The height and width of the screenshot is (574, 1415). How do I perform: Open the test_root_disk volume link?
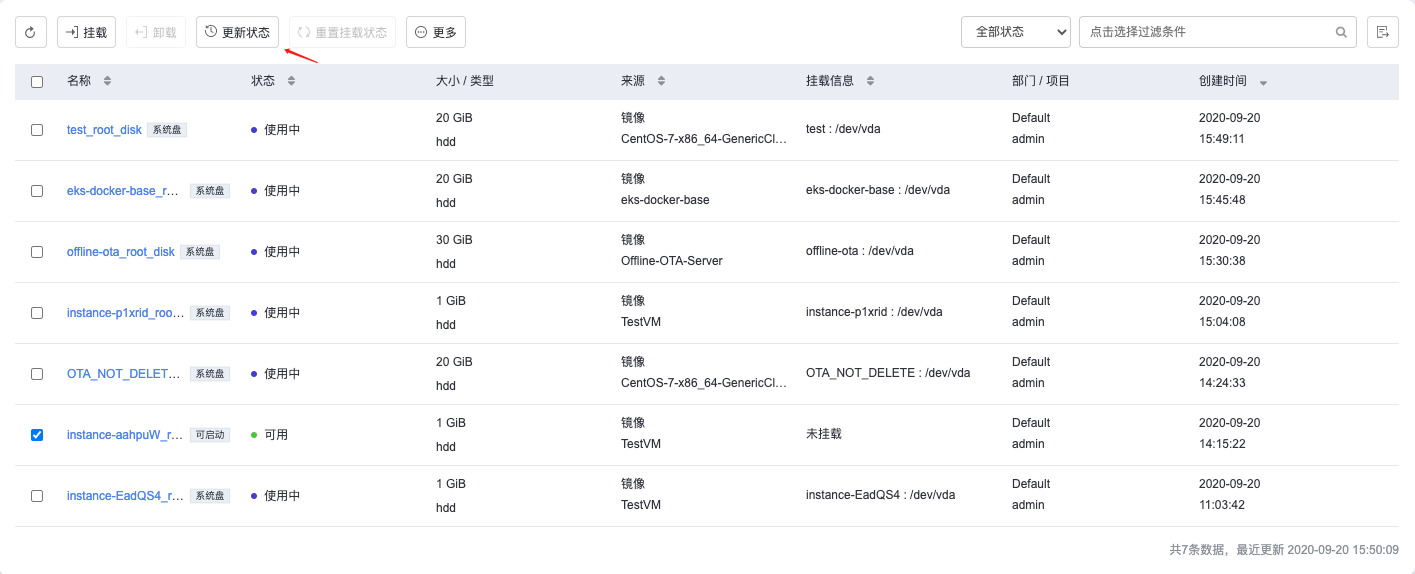point(104,130)
